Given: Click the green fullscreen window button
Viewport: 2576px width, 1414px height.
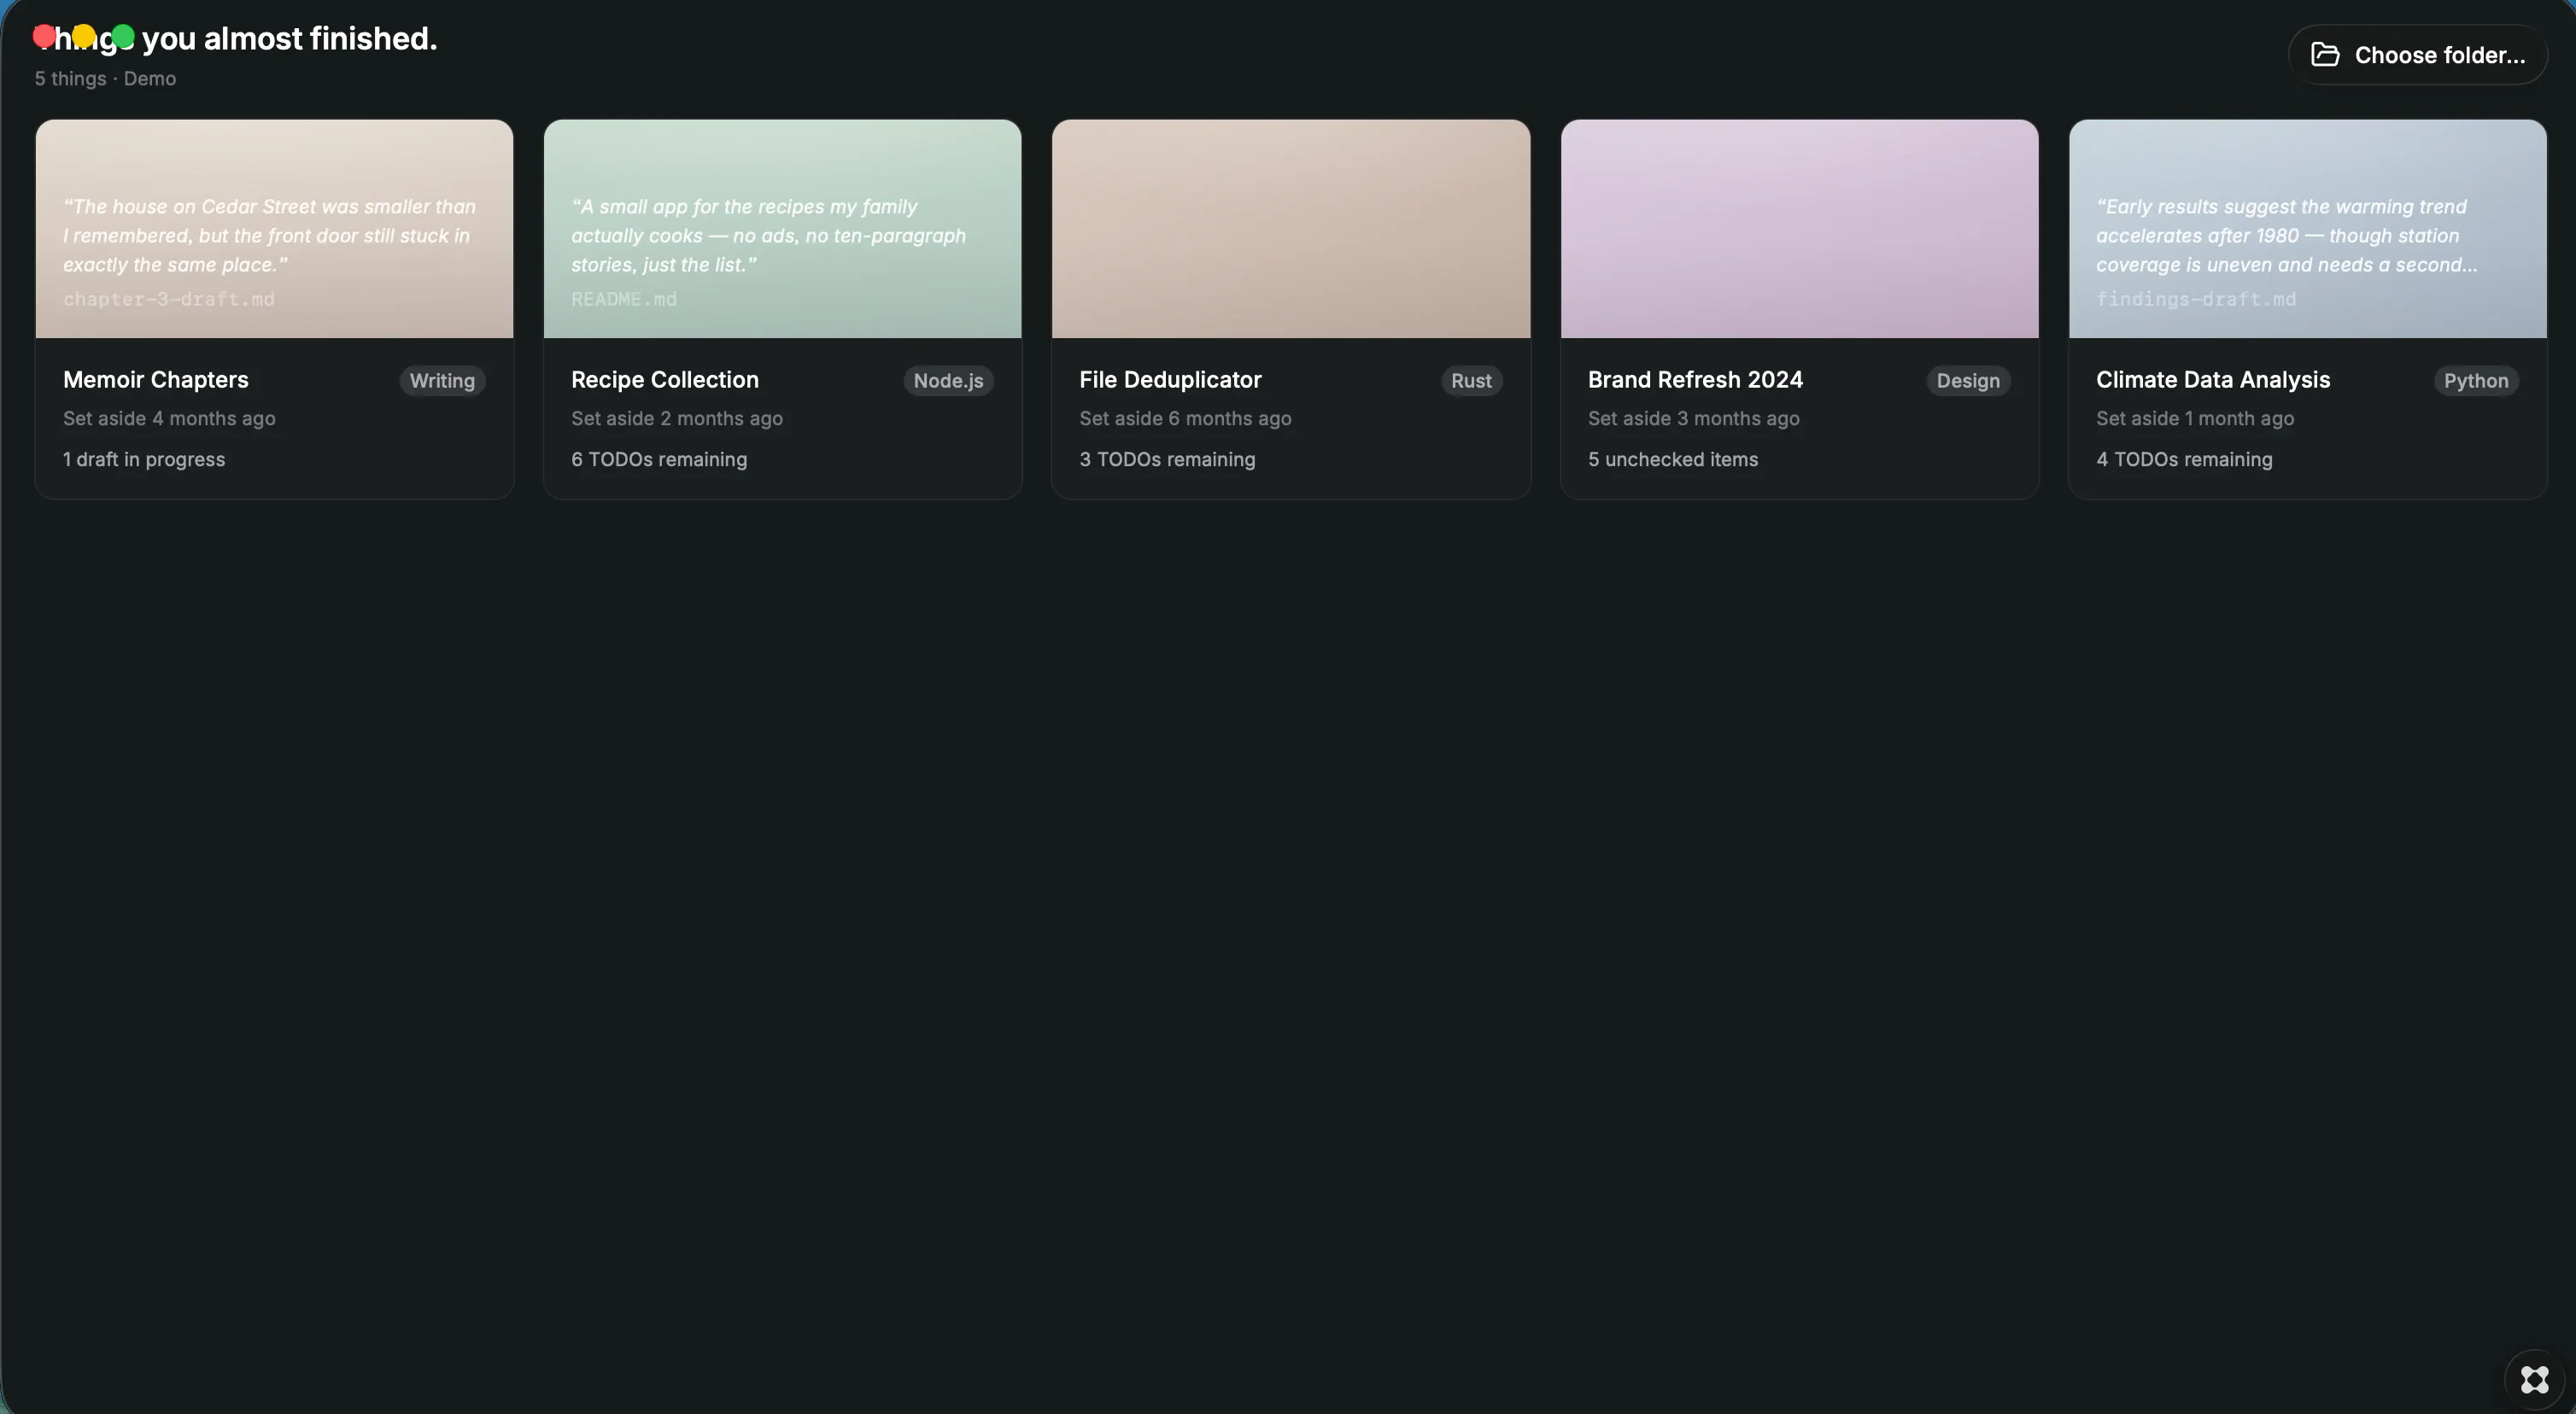Looking at the screenshot, I should [x=123, y=37].
